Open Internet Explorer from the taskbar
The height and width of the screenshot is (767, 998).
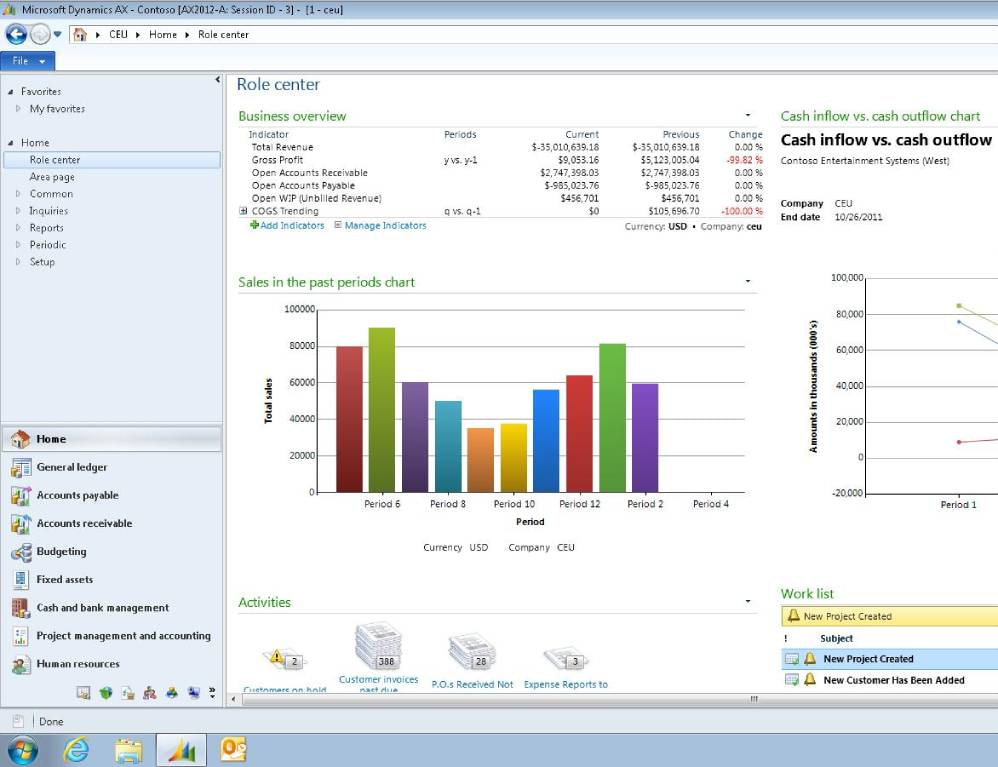click(76, 750)
